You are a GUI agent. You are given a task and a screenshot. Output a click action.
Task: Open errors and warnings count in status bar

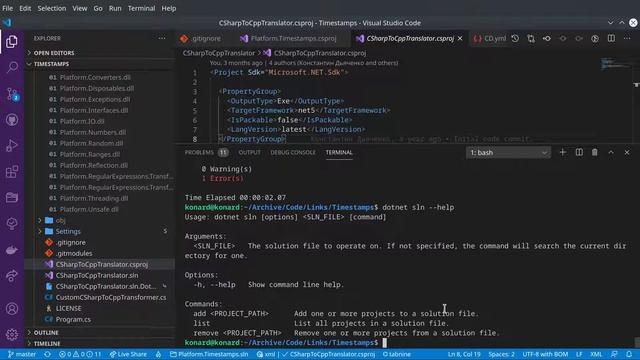tap(80, 354)
